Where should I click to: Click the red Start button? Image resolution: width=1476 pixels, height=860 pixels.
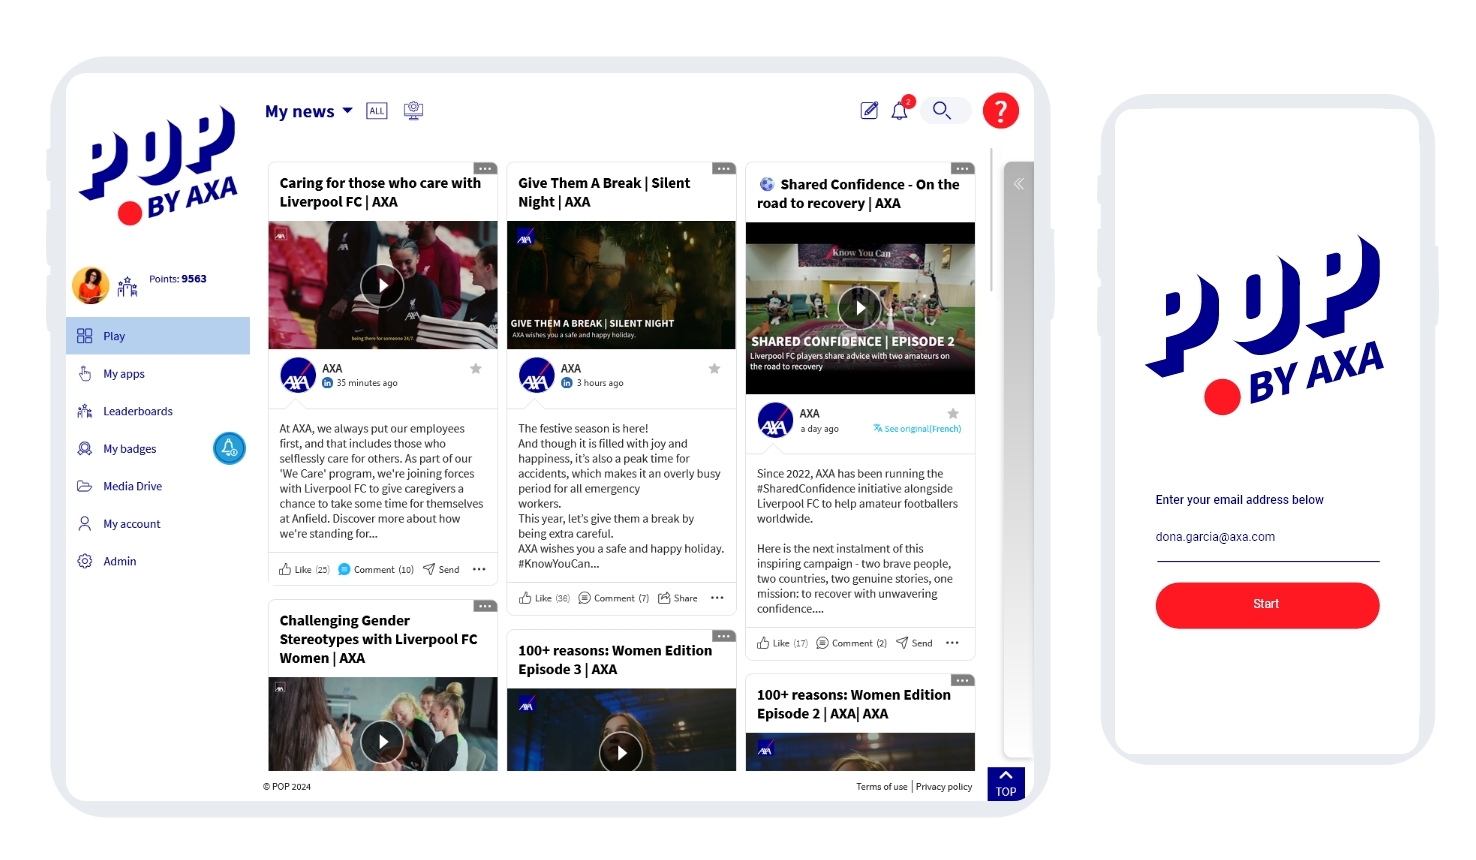(x=1267, y=605)
